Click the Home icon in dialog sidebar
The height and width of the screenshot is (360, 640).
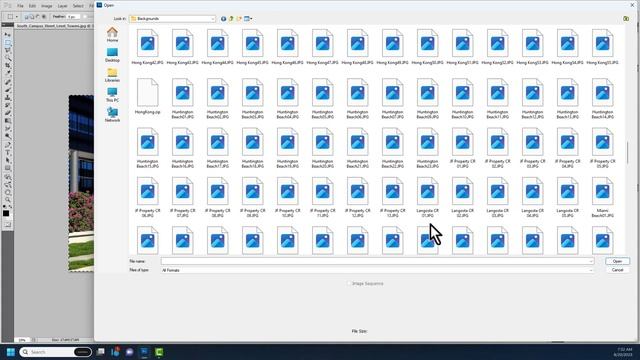click(x=112, y=35)
